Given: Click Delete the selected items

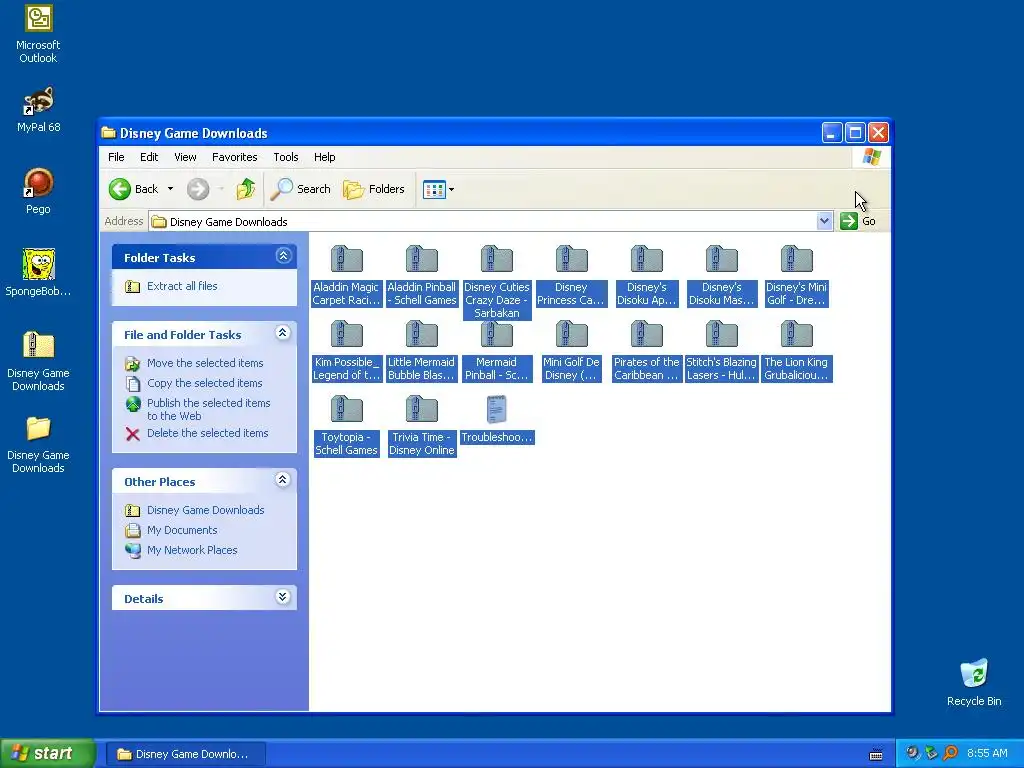Looking at the screenshot, I should [x=197, y=434].
